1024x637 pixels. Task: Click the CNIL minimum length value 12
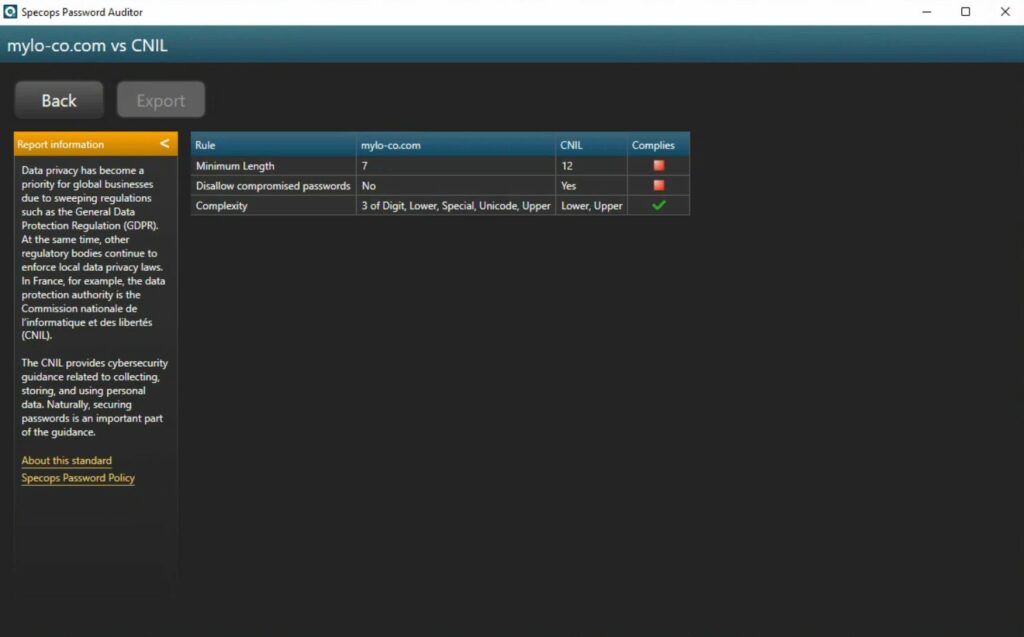[591, 166]
